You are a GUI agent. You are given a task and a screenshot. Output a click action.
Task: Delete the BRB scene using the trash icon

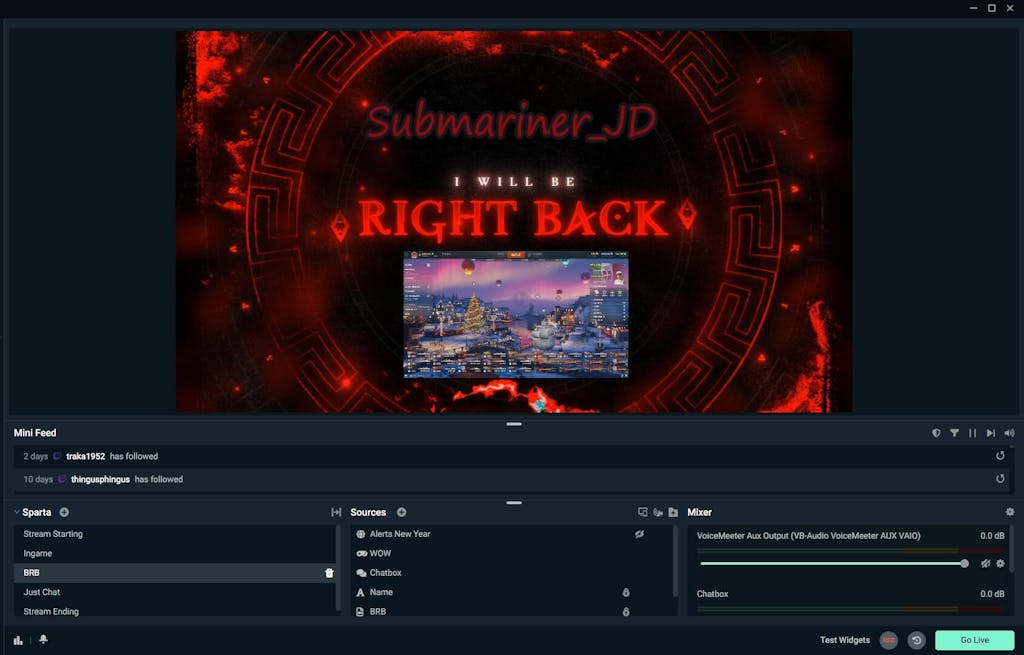[x=329, y=572]
